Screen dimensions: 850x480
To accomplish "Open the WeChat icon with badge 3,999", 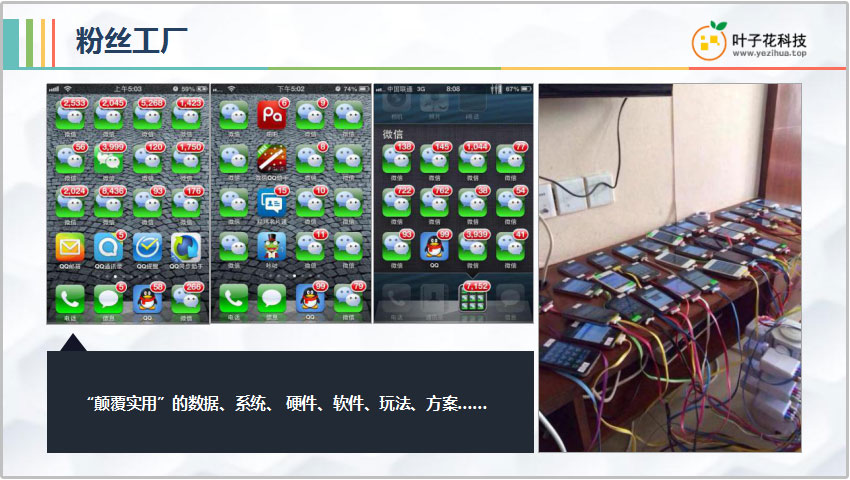I will coord(108,159).
